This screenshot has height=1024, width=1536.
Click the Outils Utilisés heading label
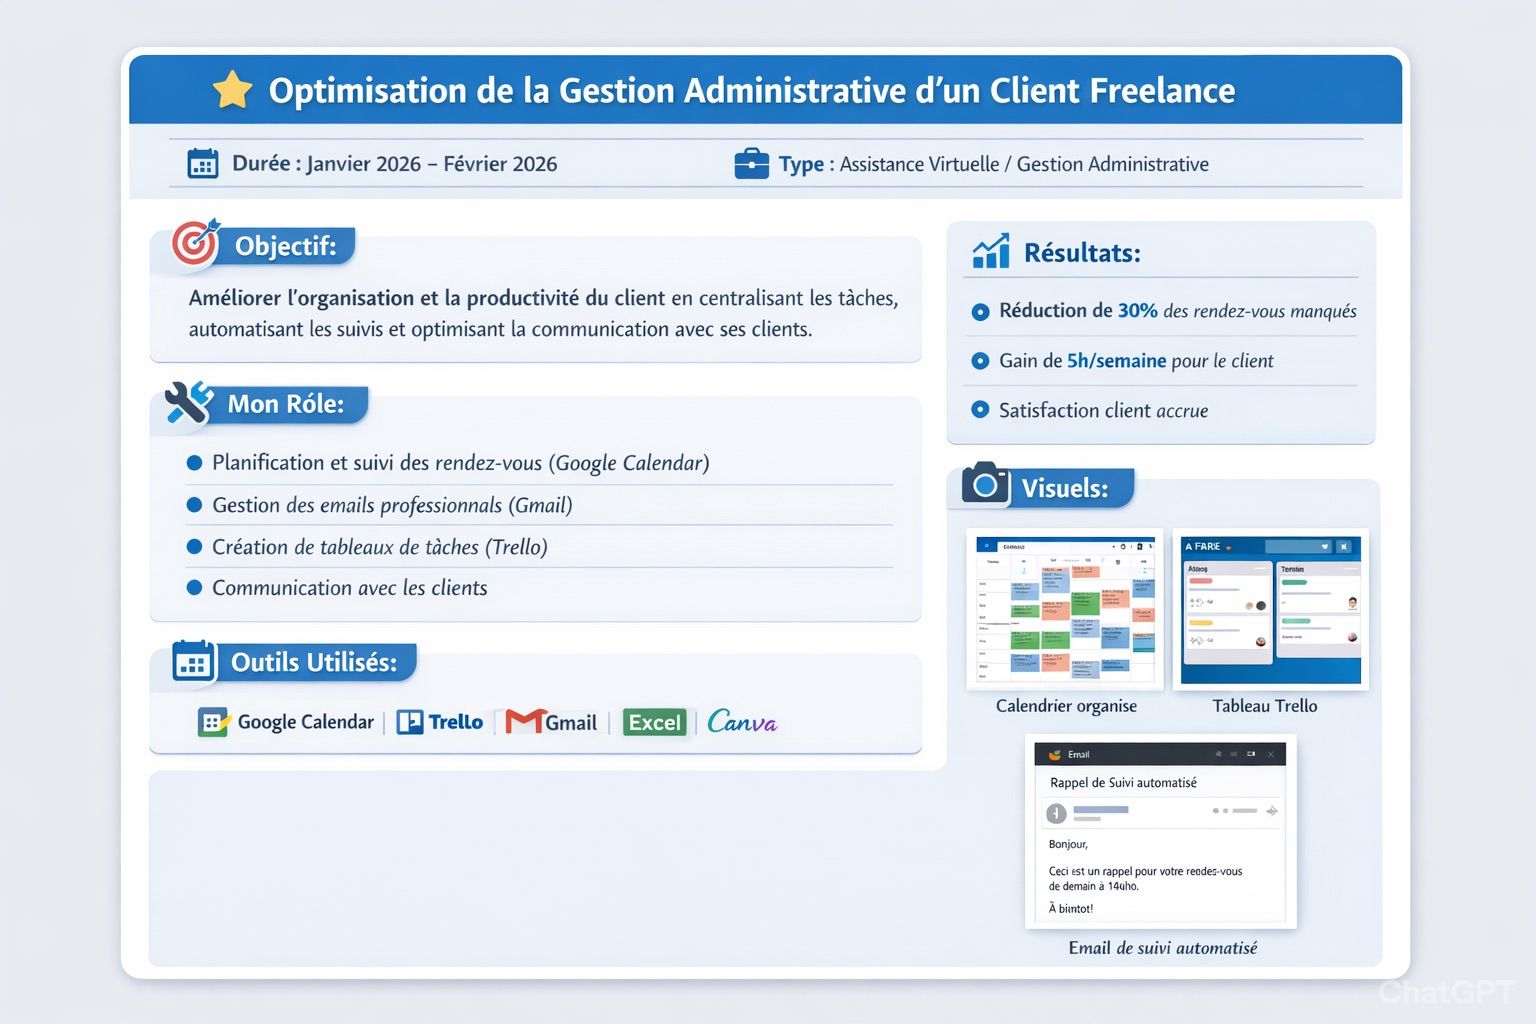coord(314,662)
